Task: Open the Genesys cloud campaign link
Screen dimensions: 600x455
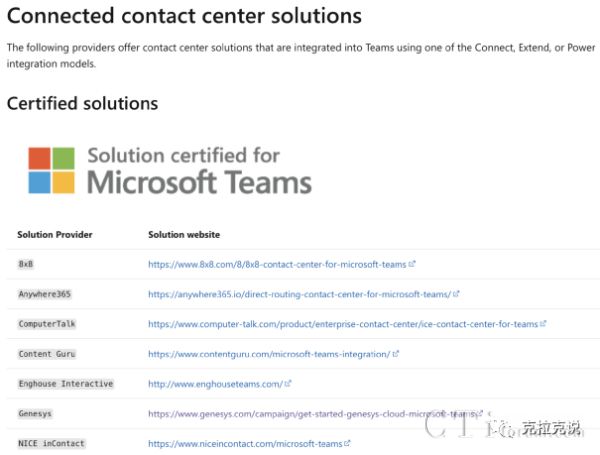Action: pyautogui.click(x=312, y=414)
